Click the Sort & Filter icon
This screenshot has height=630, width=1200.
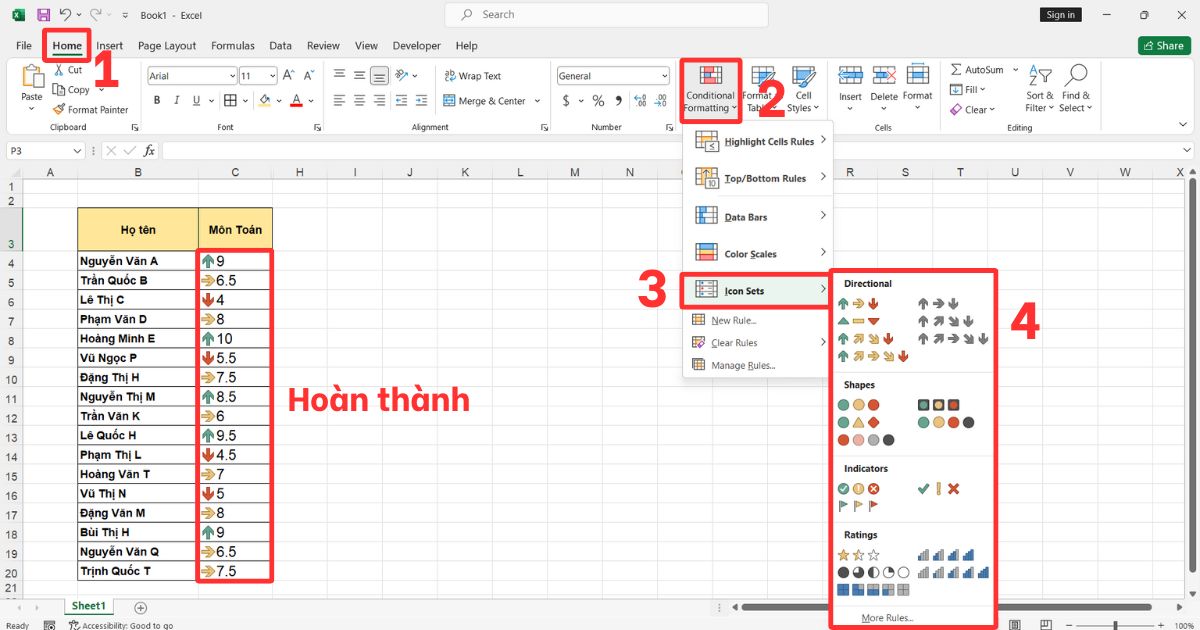point(1039,88)
